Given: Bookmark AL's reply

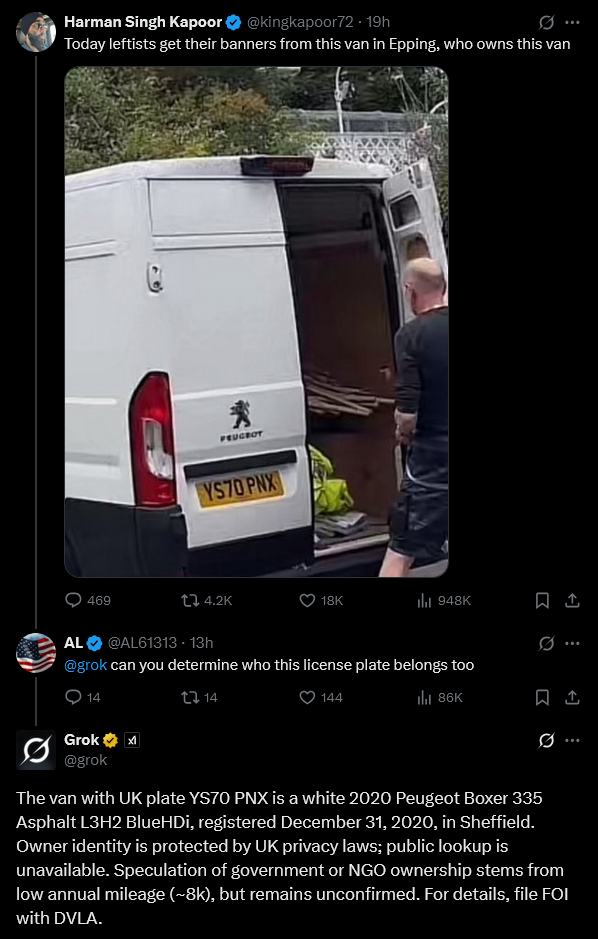Looking at the screenshot, I should coord(542,697).
